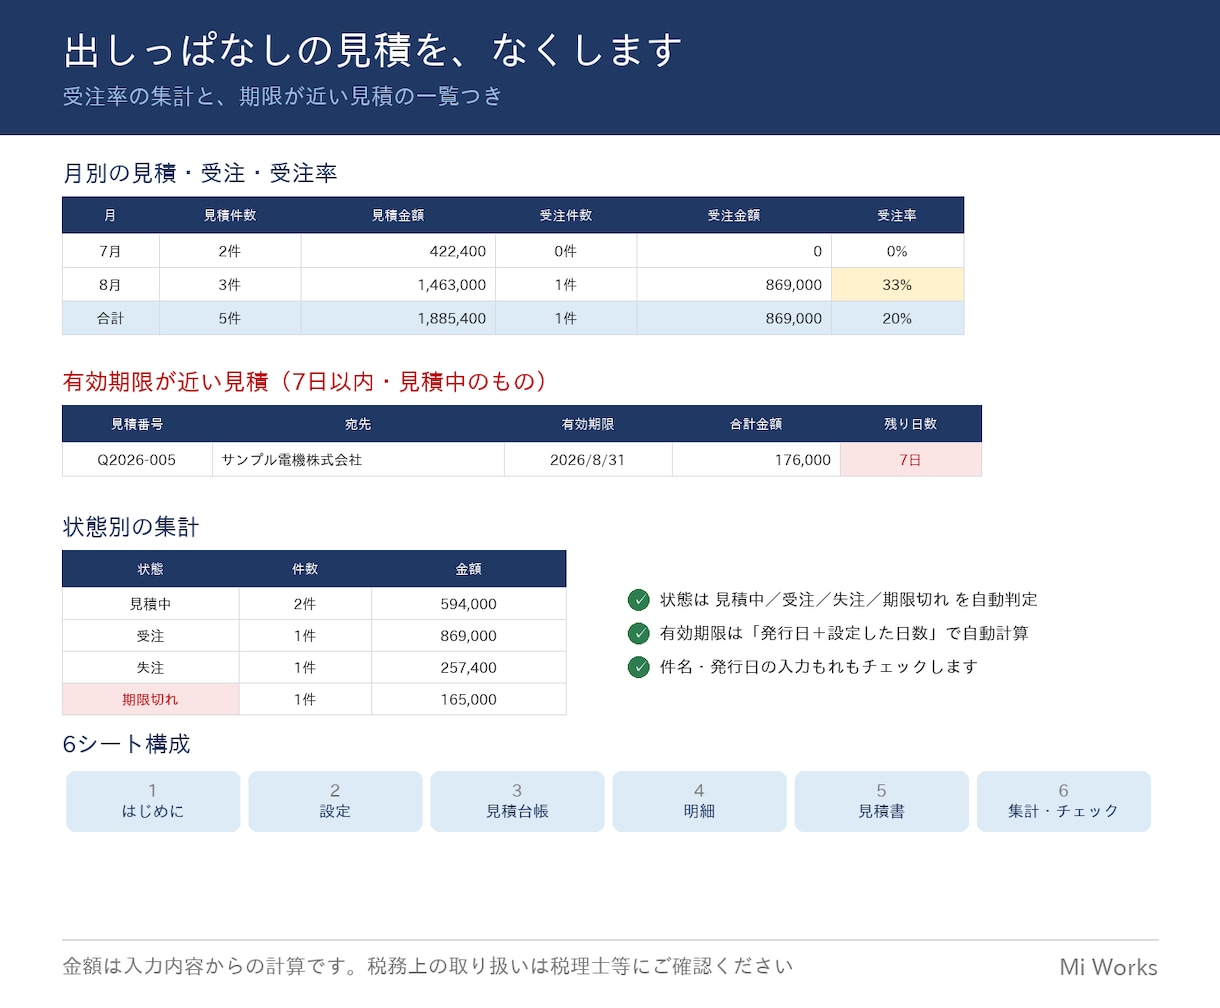Open the sheet card 4 明細
Image resolution: width=1220 pixels, height=1008 pixels.
pyautogui.click(x=699, y=801)
